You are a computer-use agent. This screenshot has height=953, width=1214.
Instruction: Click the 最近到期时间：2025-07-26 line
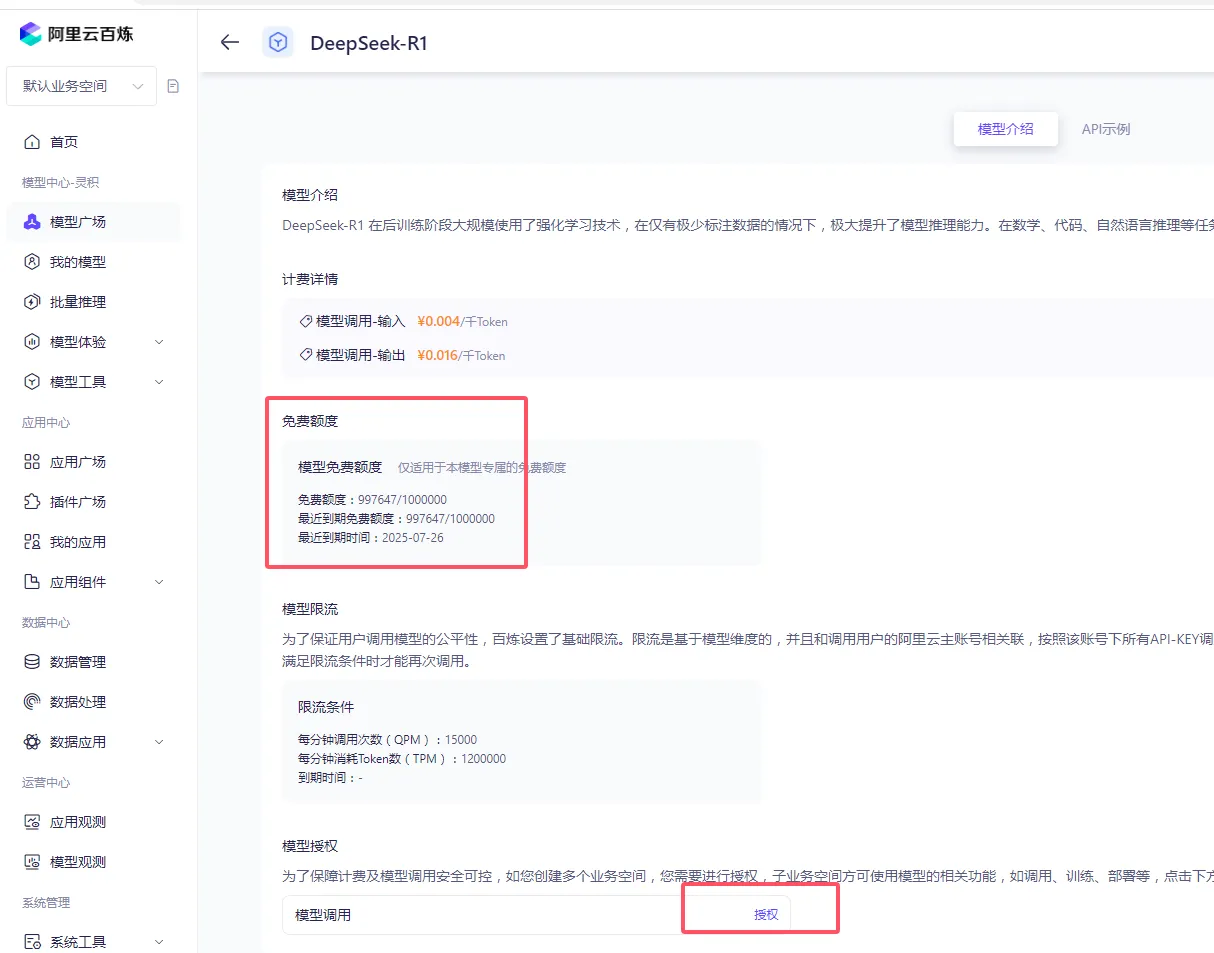[371, 538]
